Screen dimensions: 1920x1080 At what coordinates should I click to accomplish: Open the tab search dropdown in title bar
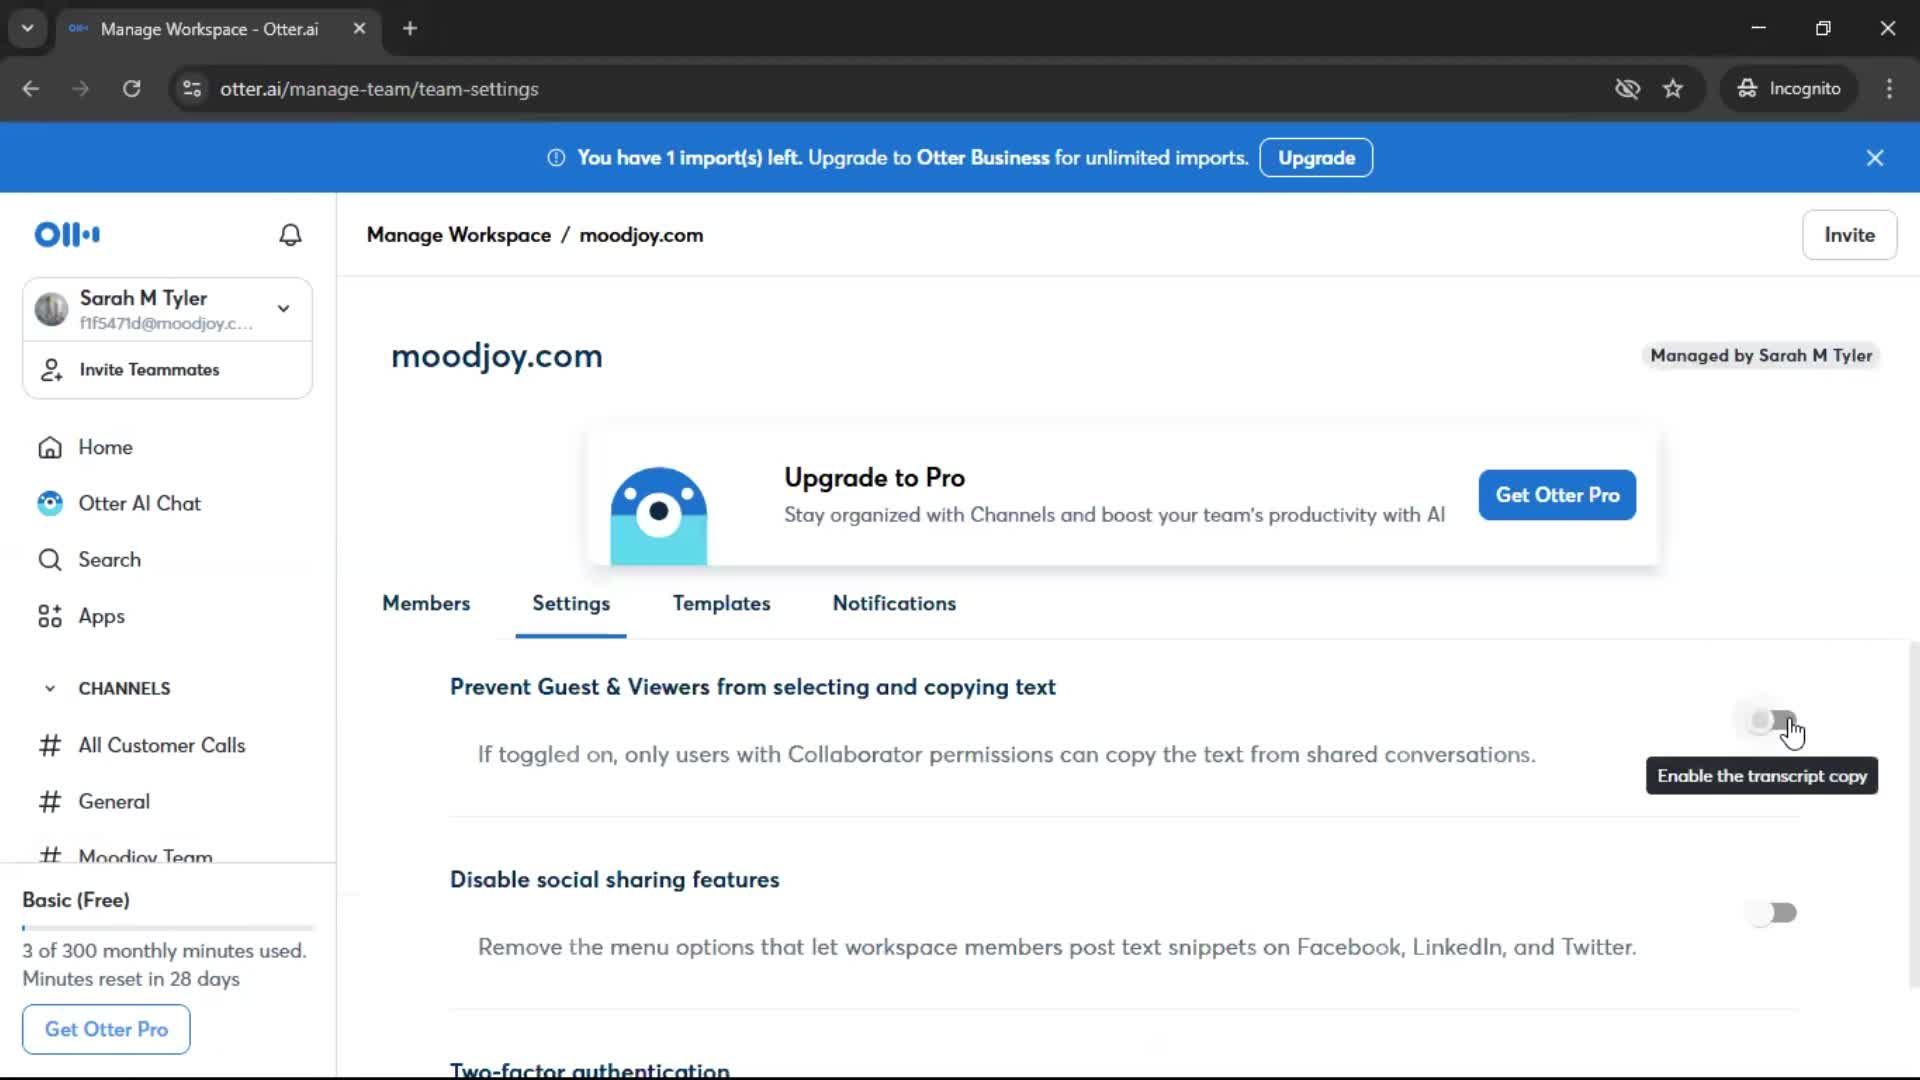tap(28, 29)
